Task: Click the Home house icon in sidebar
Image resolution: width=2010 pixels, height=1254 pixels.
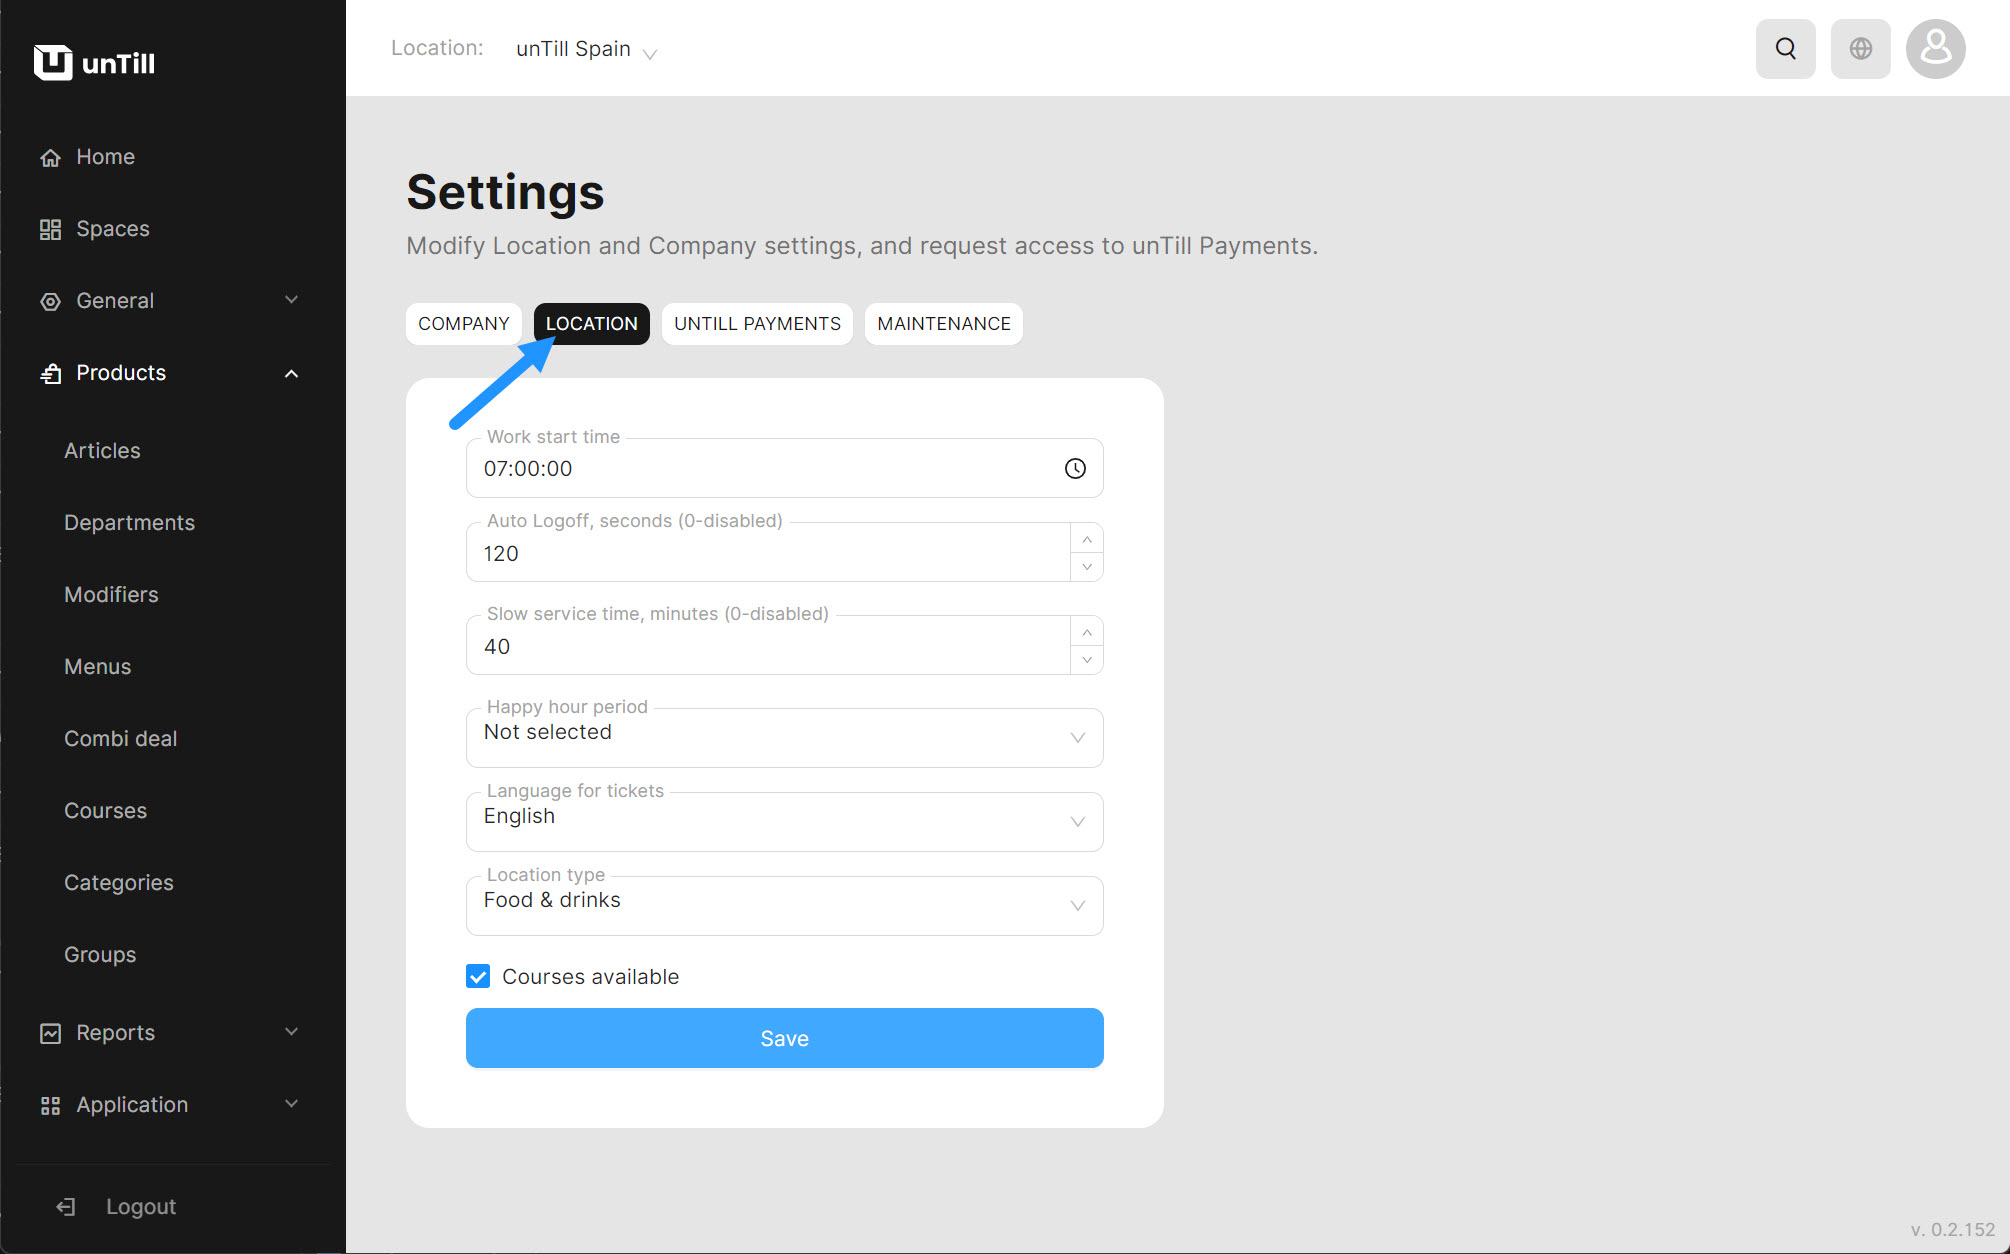Action: (50, 158)
